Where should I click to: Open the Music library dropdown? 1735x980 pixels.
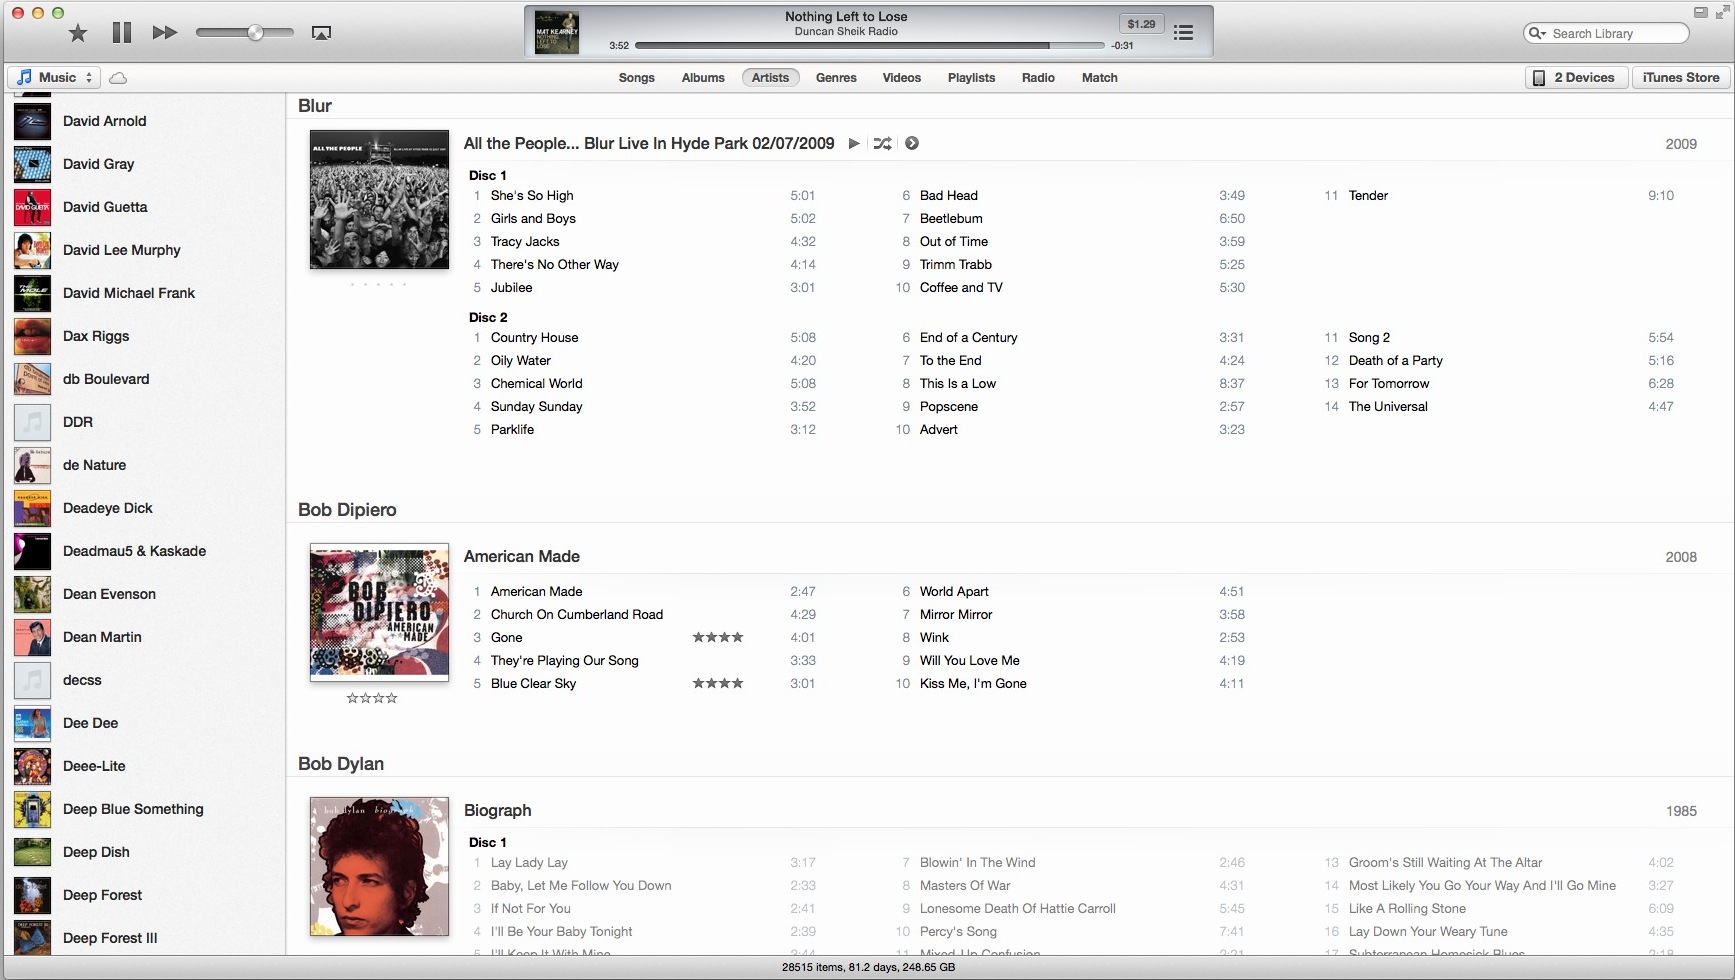click(x=54, y=77)
